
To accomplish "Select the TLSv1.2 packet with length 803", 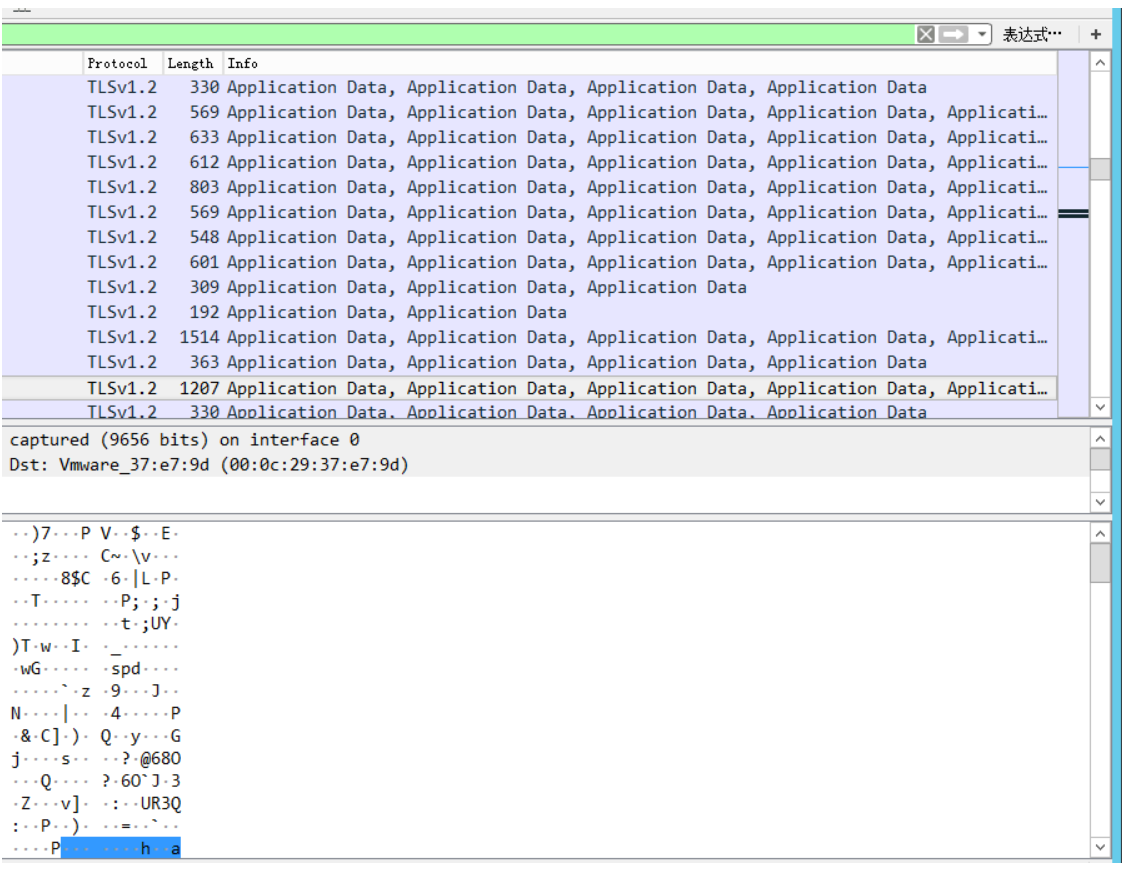I will coord(500,188).
